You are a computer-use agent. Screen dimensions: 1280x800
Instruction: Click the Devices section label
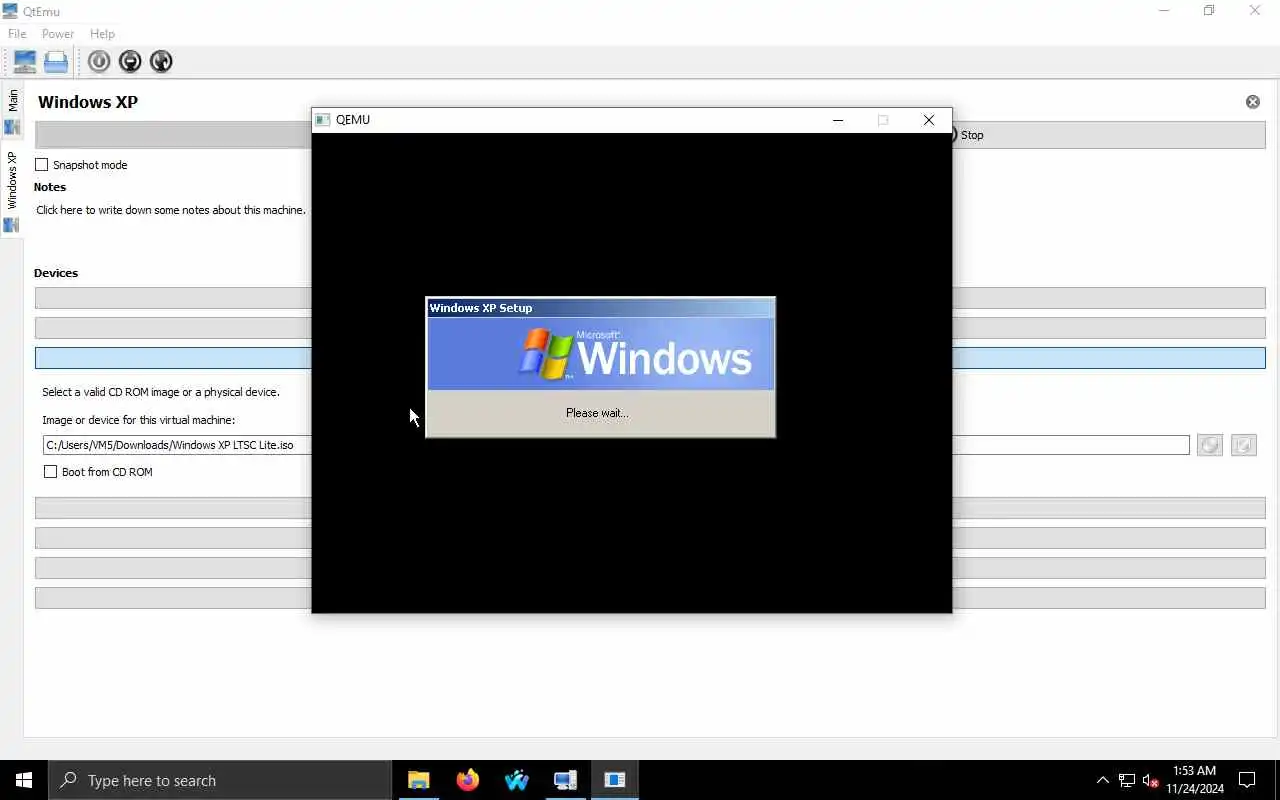point(56,273)
